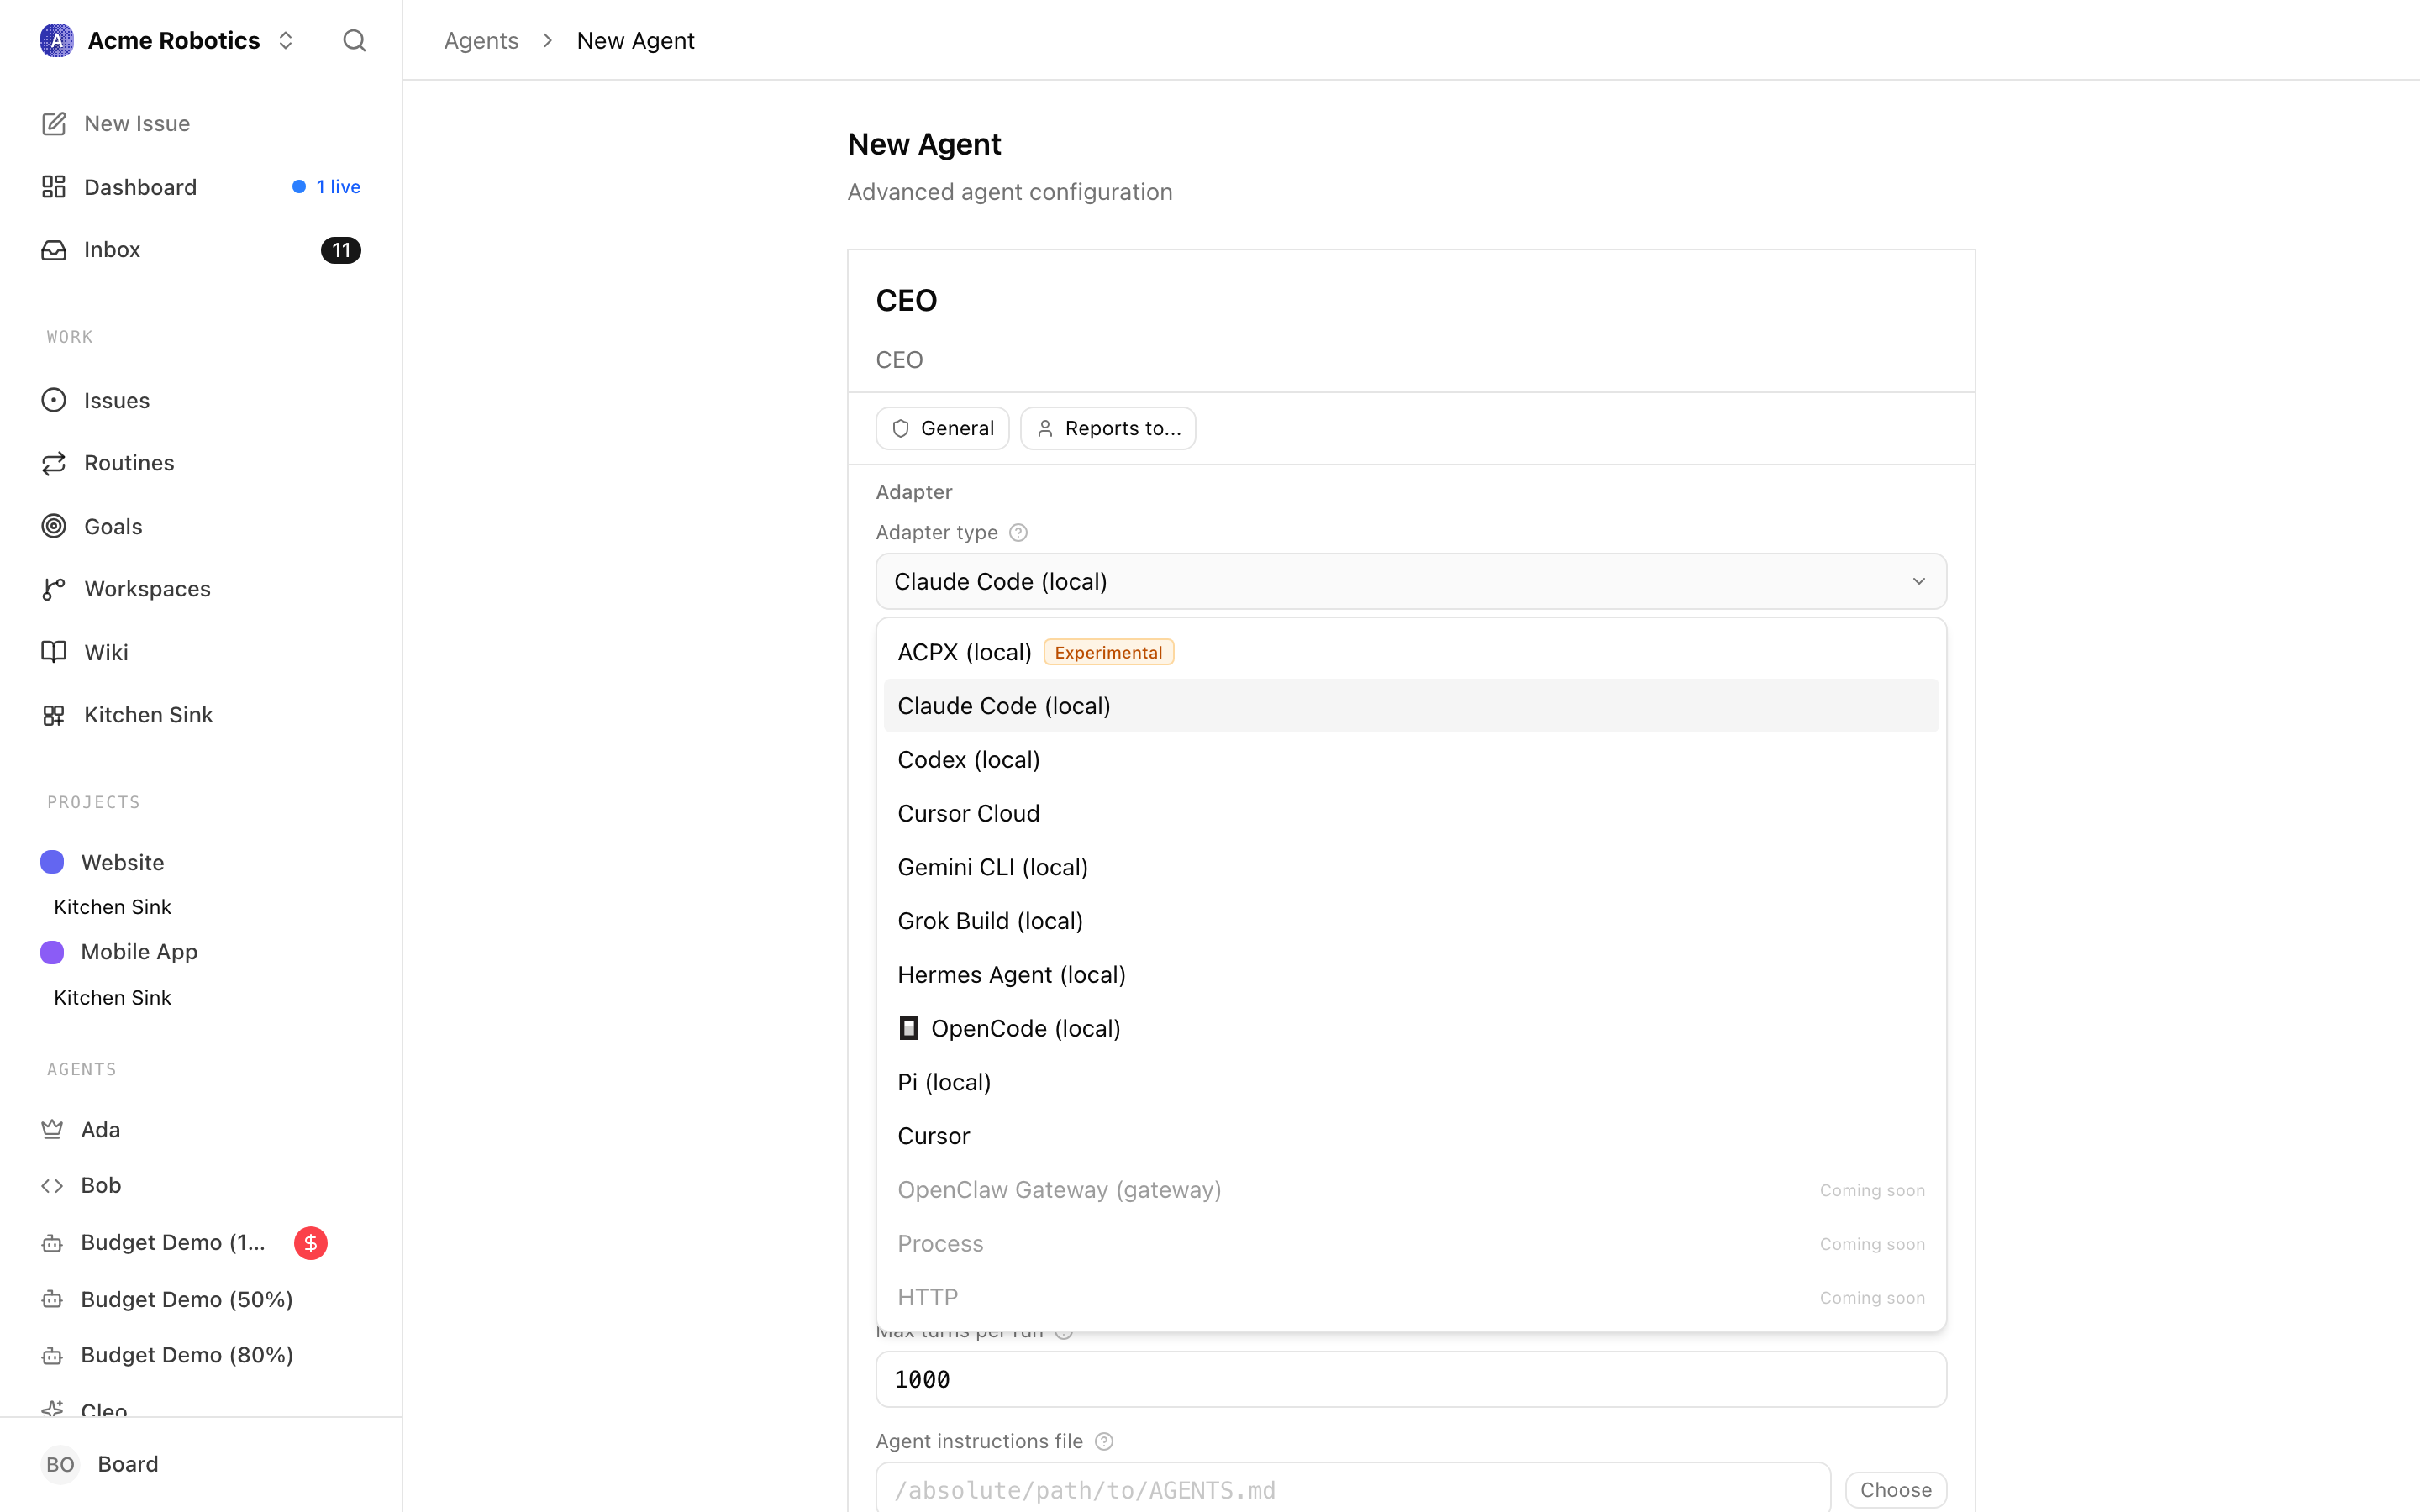The height and width of the screenshot is (1512, 2420).
Task: Select Cursor Cloud adapter
Action: (x=1411, y=813)
